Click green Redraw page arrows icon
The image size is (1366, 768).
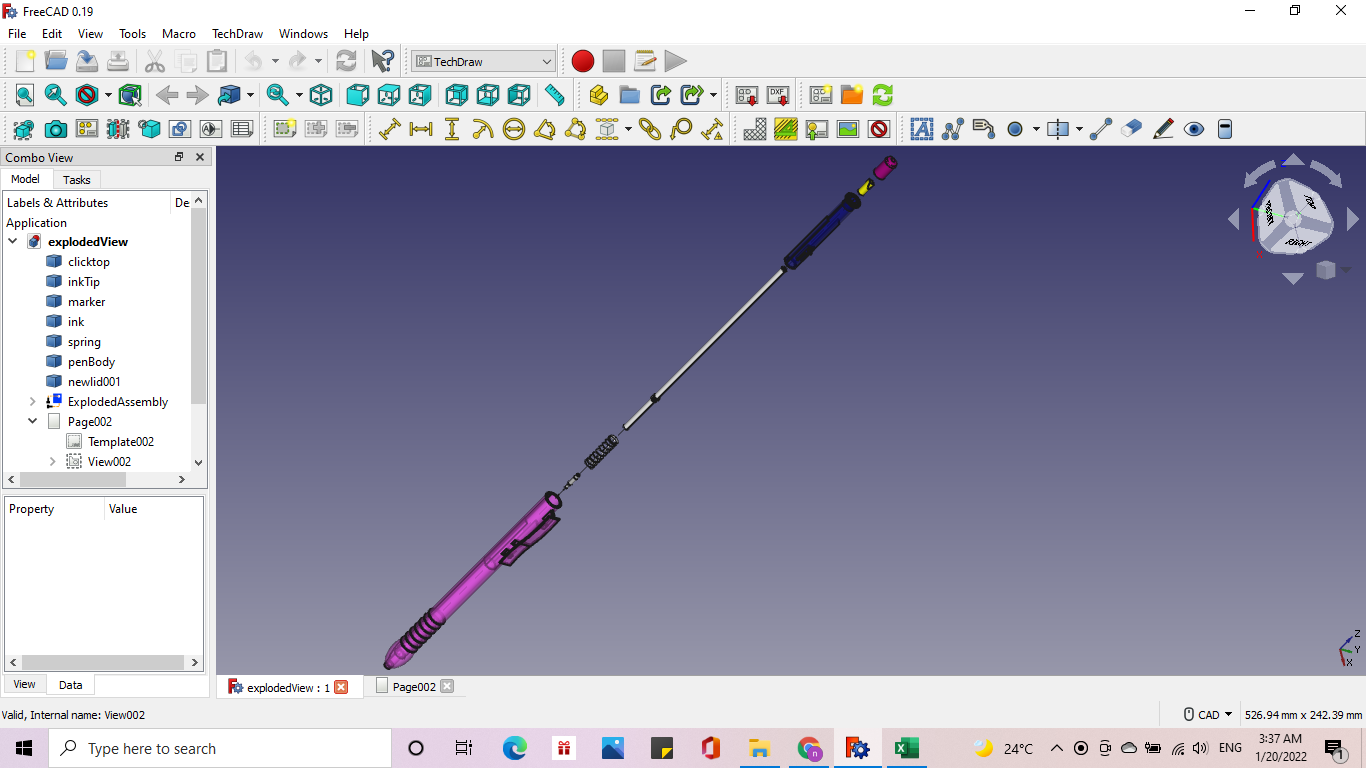click(882, 95)
